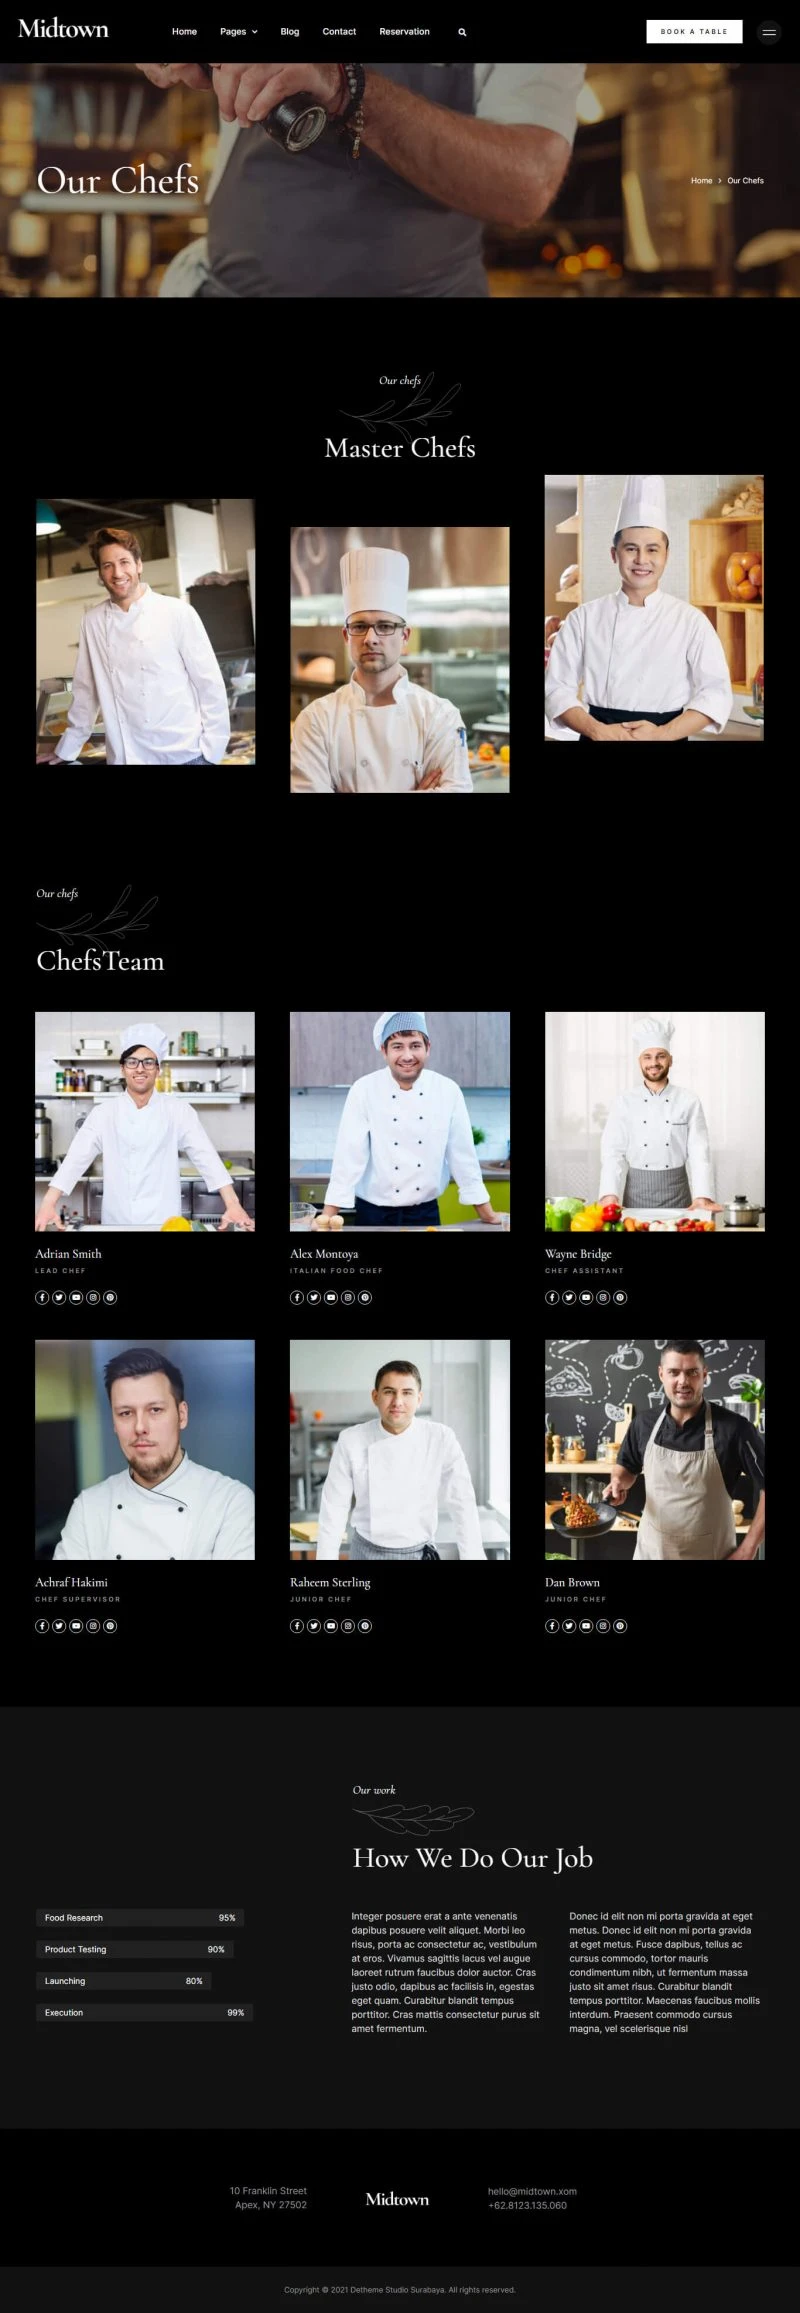800x2313 pixels.
Task: Select the Contact menu item
Action: click(339, 32)
